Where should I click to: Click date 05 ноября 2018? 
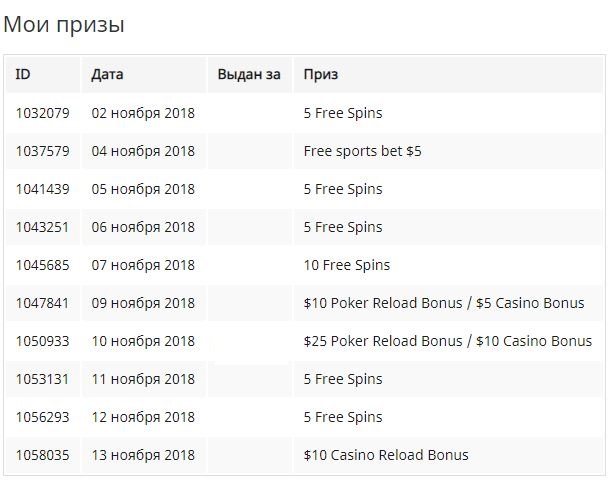pos(143,189)
